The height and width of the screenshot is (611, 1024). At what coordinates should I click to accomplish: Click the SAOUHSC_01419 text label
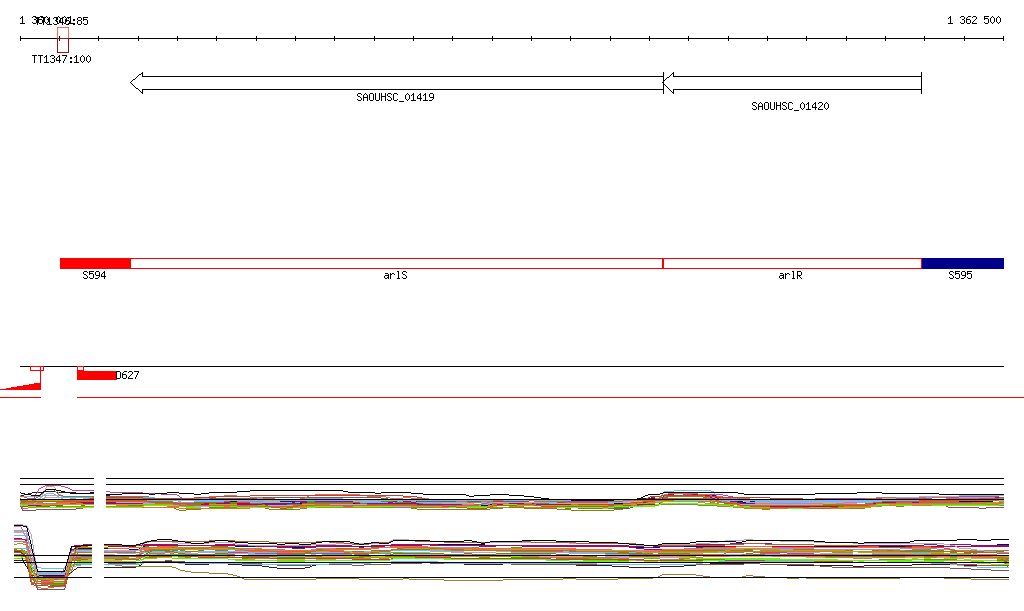[x=395, y=97]
